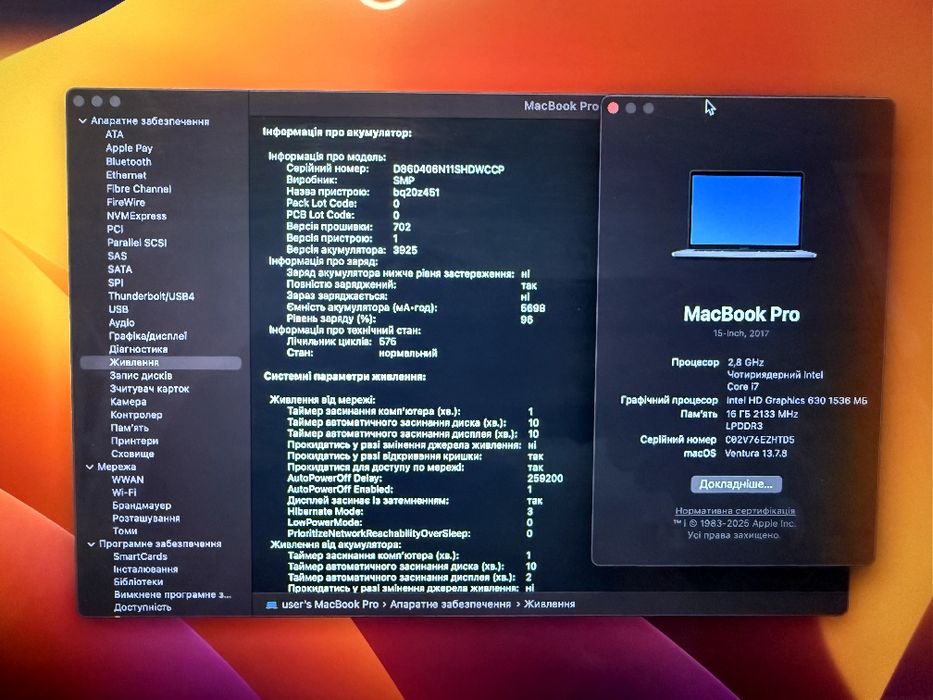Open Графіка/дисплеї entry
933x700 pixels.
coord(148,336)
